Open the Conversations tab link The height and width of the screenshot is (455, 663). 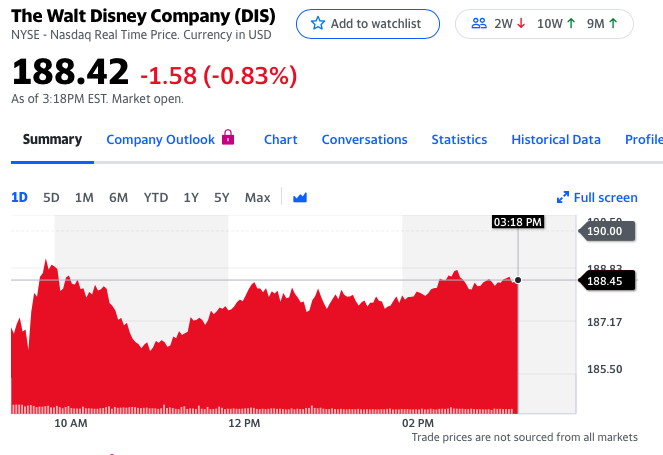coord(364,139)
